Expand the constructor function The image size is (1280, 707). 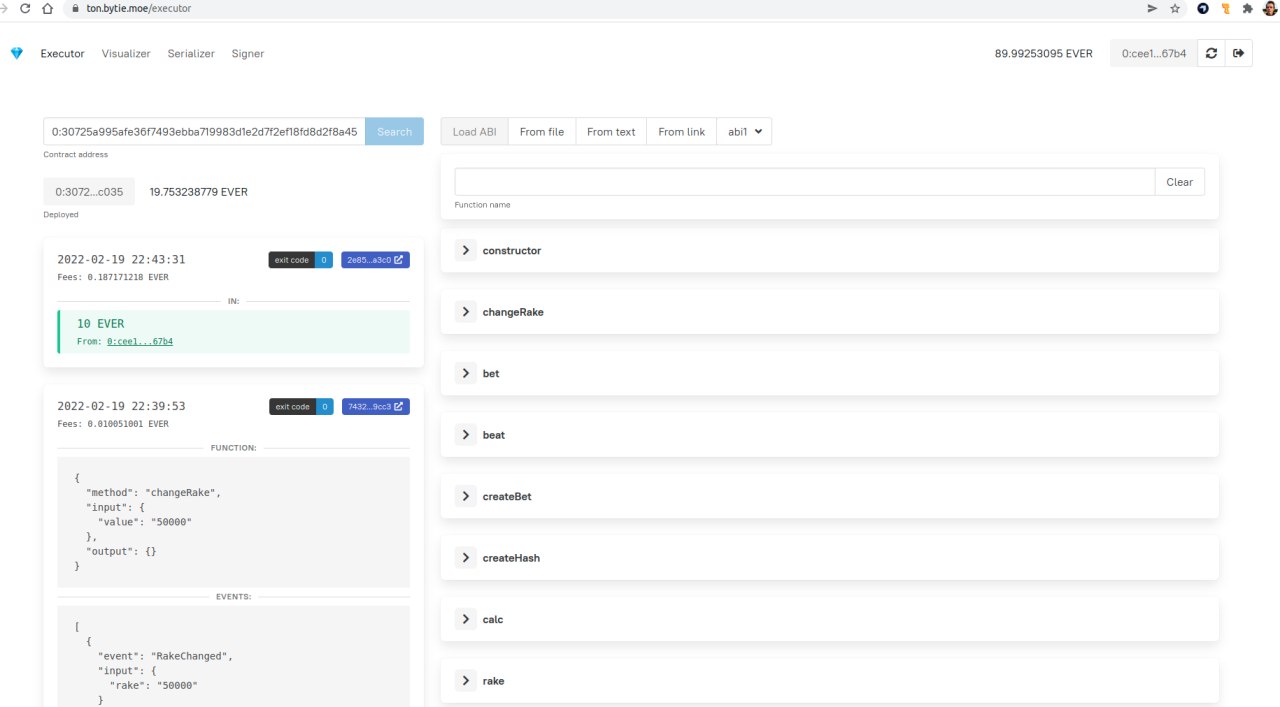[466, 250]
